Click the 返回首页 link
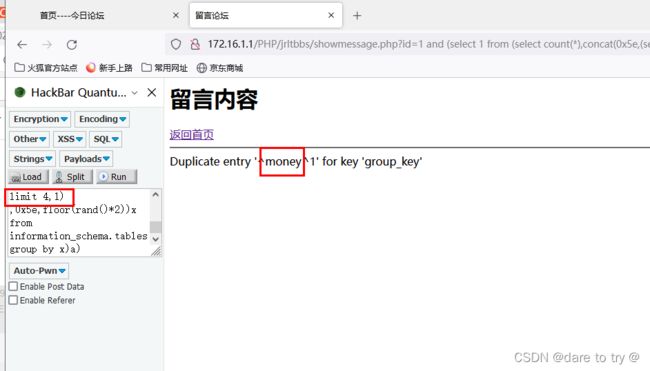 pos(192,134)
